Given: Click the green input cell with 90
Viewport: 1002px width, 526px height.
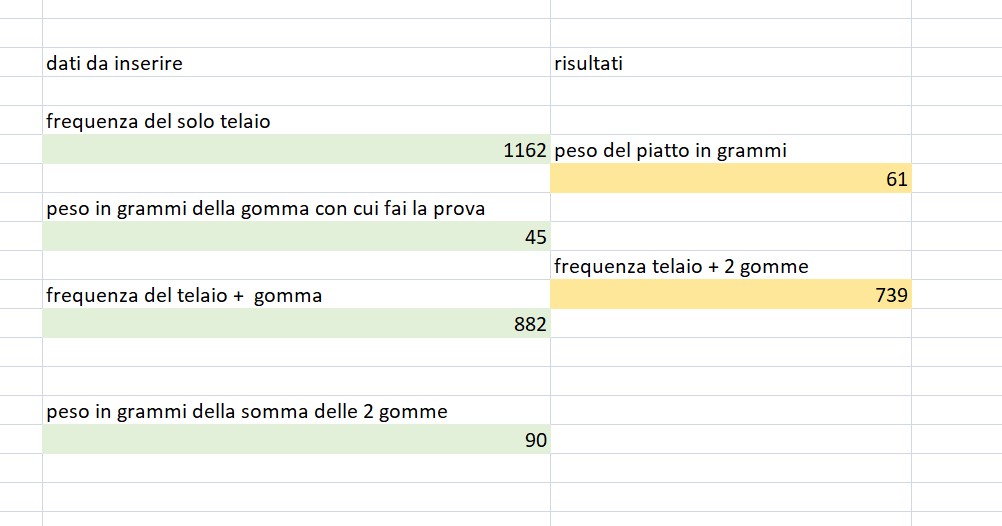Looking at the screenshot, I should 296,440.
